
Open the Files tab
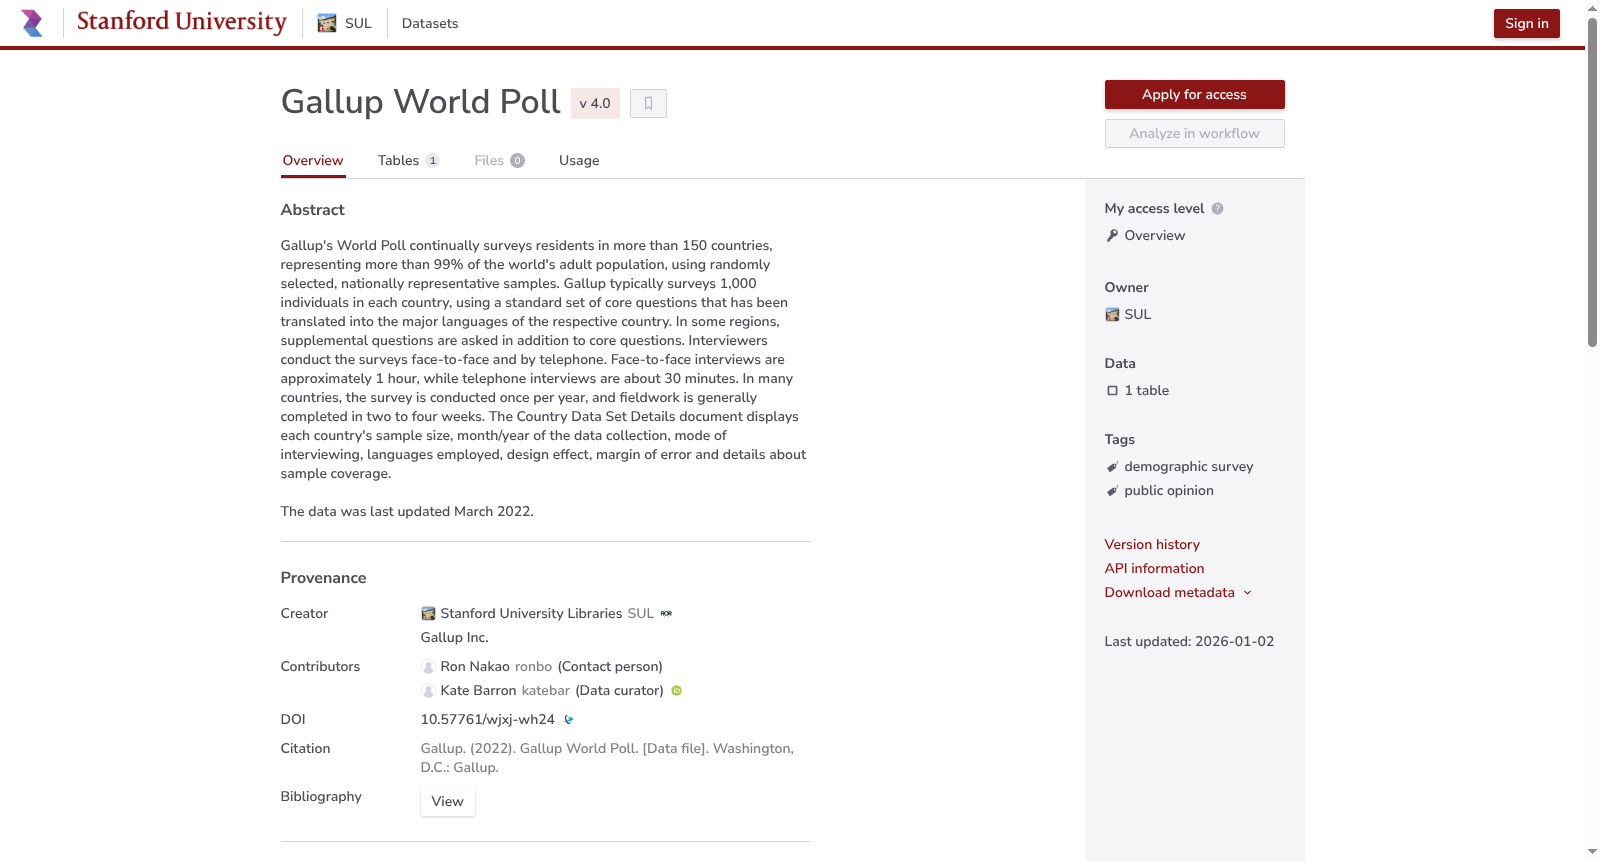coord(499,160)
